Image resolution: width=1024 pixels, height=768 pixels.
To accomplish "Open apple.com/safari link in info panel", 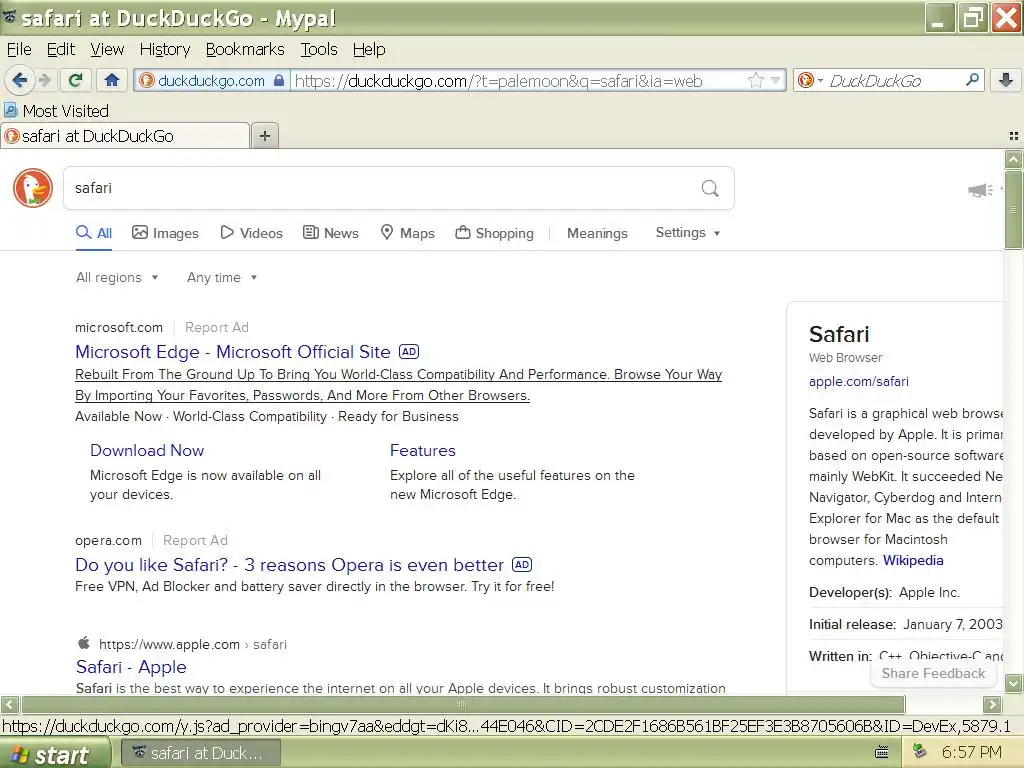I will [x=858, y=381].
